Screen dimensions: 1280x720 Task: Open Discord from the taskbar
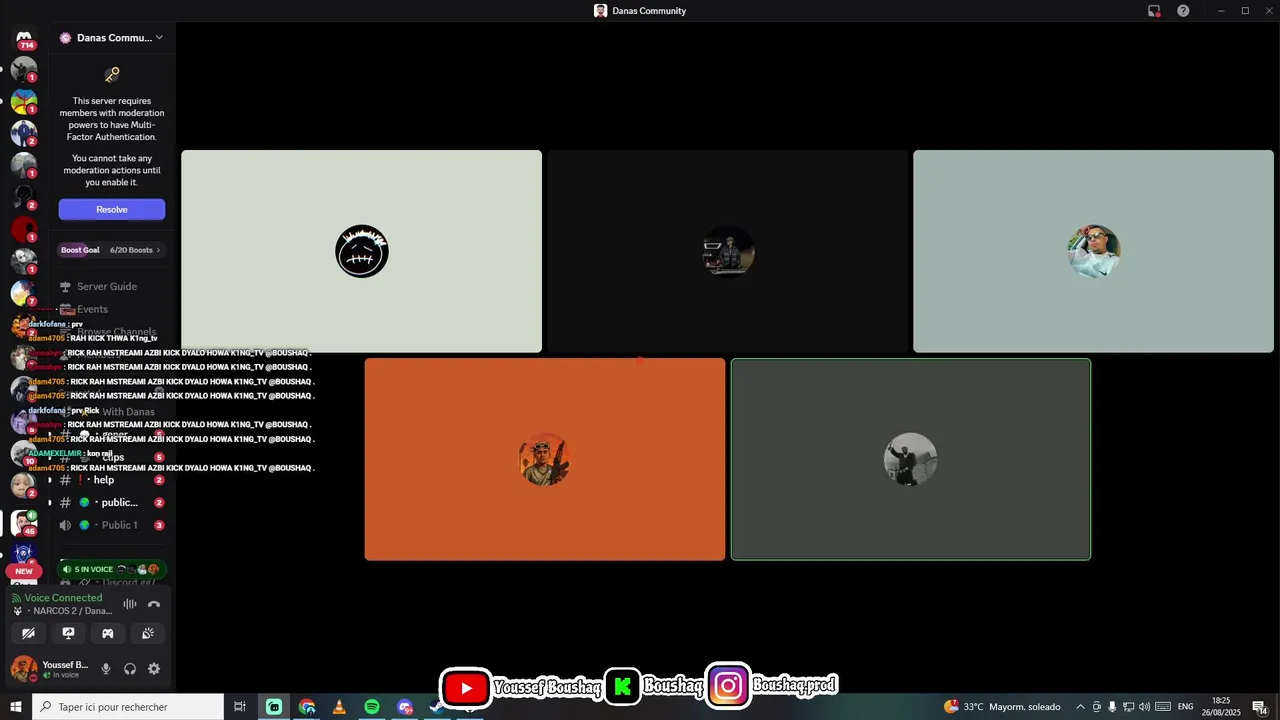(405, 707)
